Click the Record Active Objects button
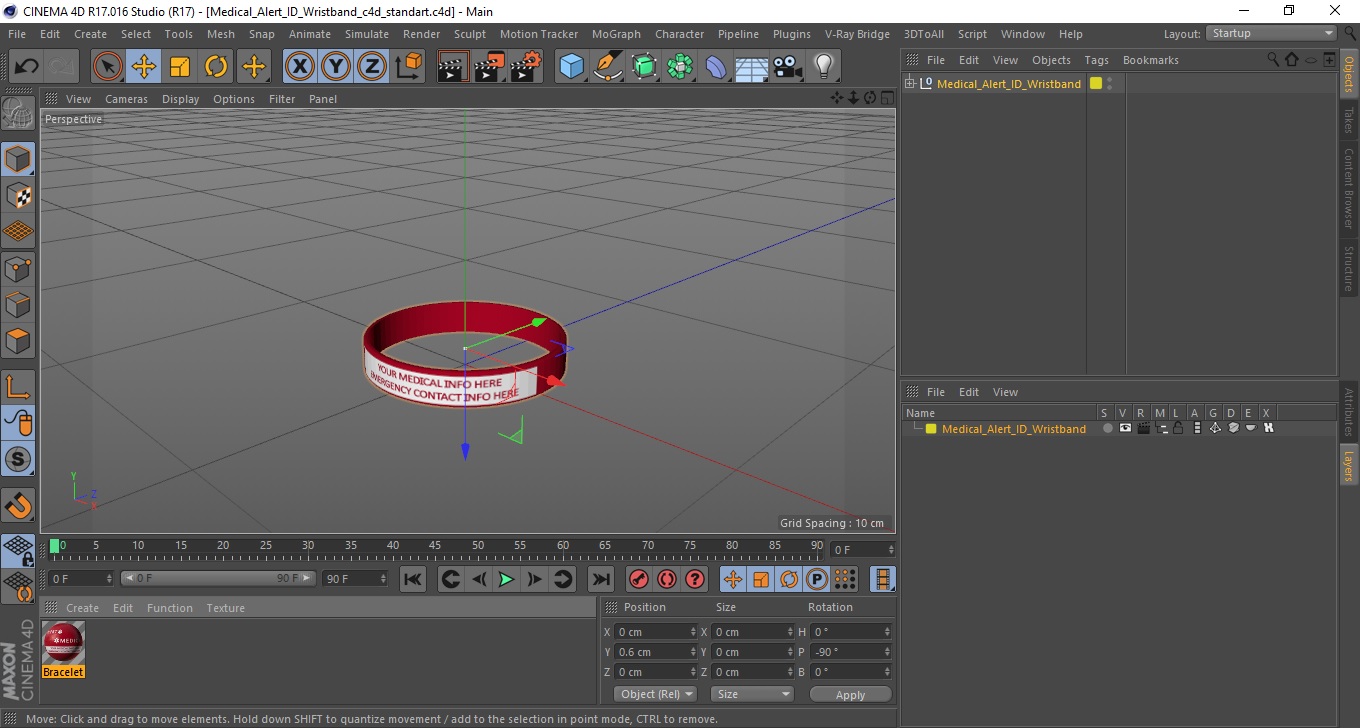 click(x=639, y=579)
